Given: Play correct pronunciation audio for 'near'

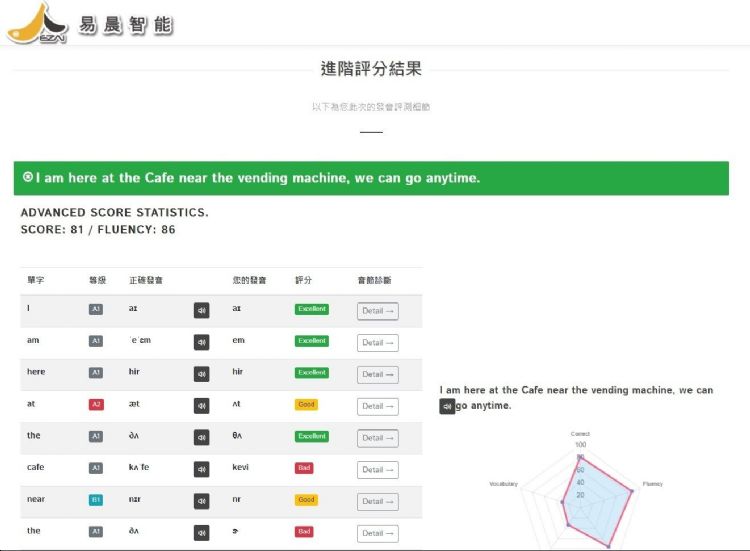Looking at the screenshot, I should [201, 501].
